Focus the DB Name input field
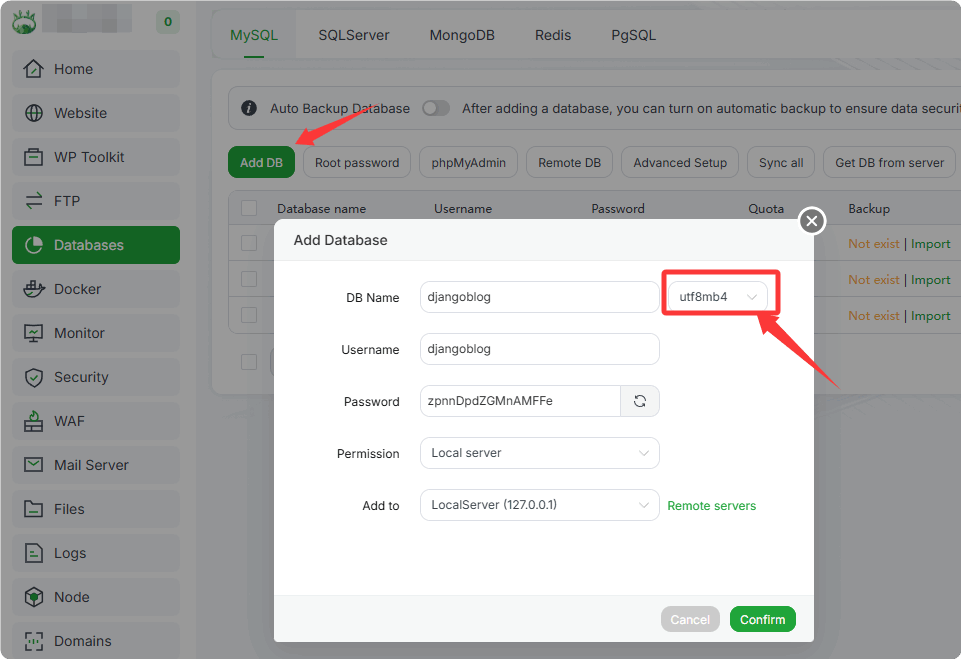The image size is (961, 659). pos(539,297)
